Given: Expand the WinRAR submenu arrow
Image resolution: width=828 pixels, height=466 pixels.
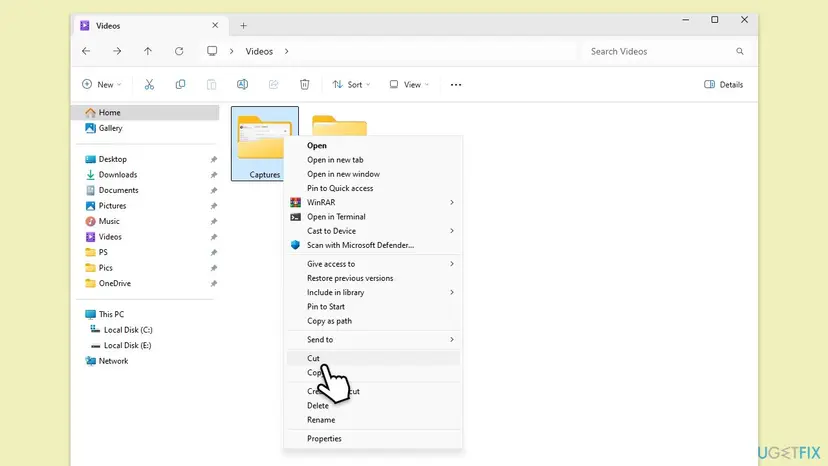Looking at the screenshot, I should click(452, 202).
